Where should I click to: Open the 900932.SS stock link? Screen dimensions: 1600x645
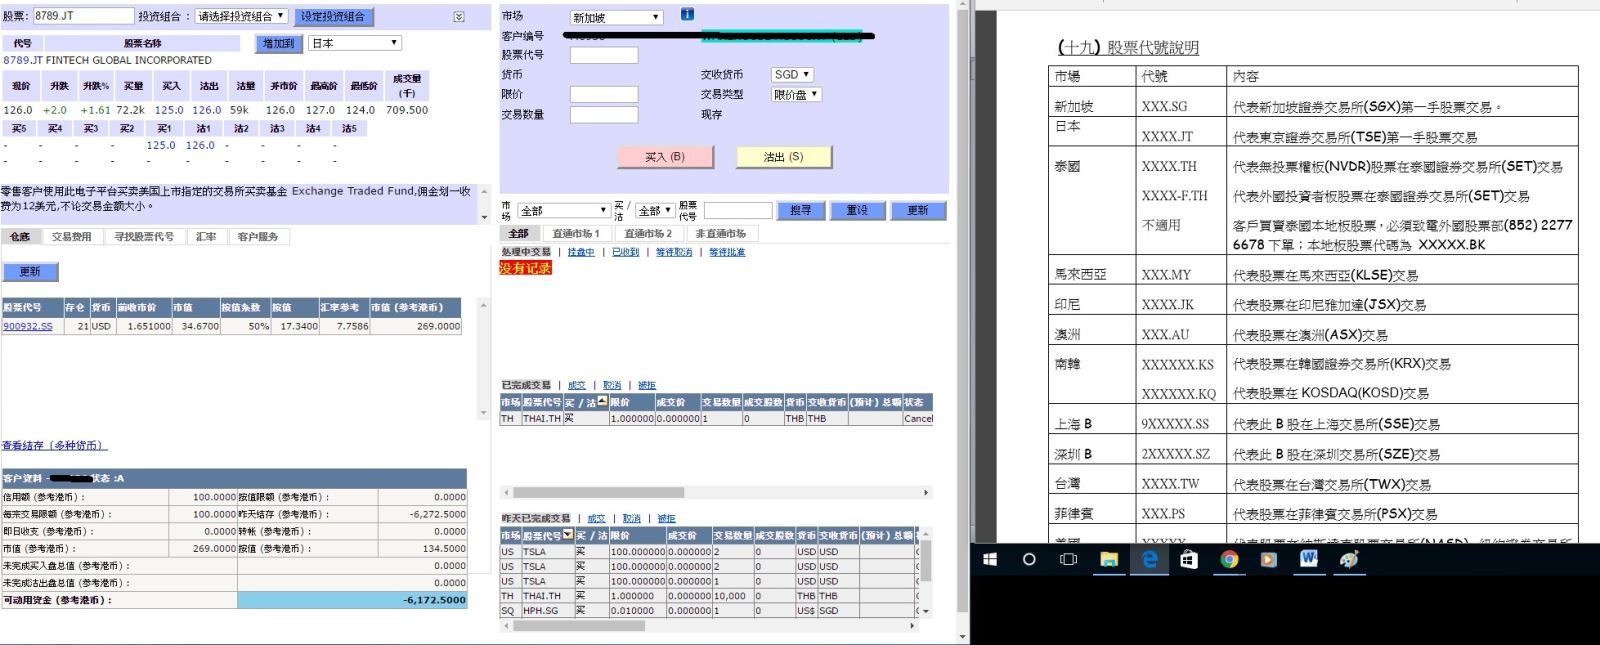coord(28,326)
